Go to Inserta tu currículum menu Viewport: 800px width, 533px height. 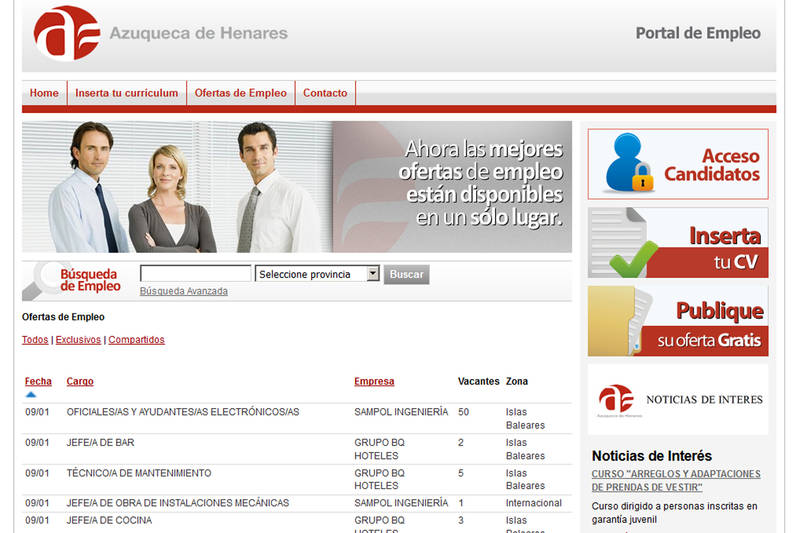click(x=127, y=93)
